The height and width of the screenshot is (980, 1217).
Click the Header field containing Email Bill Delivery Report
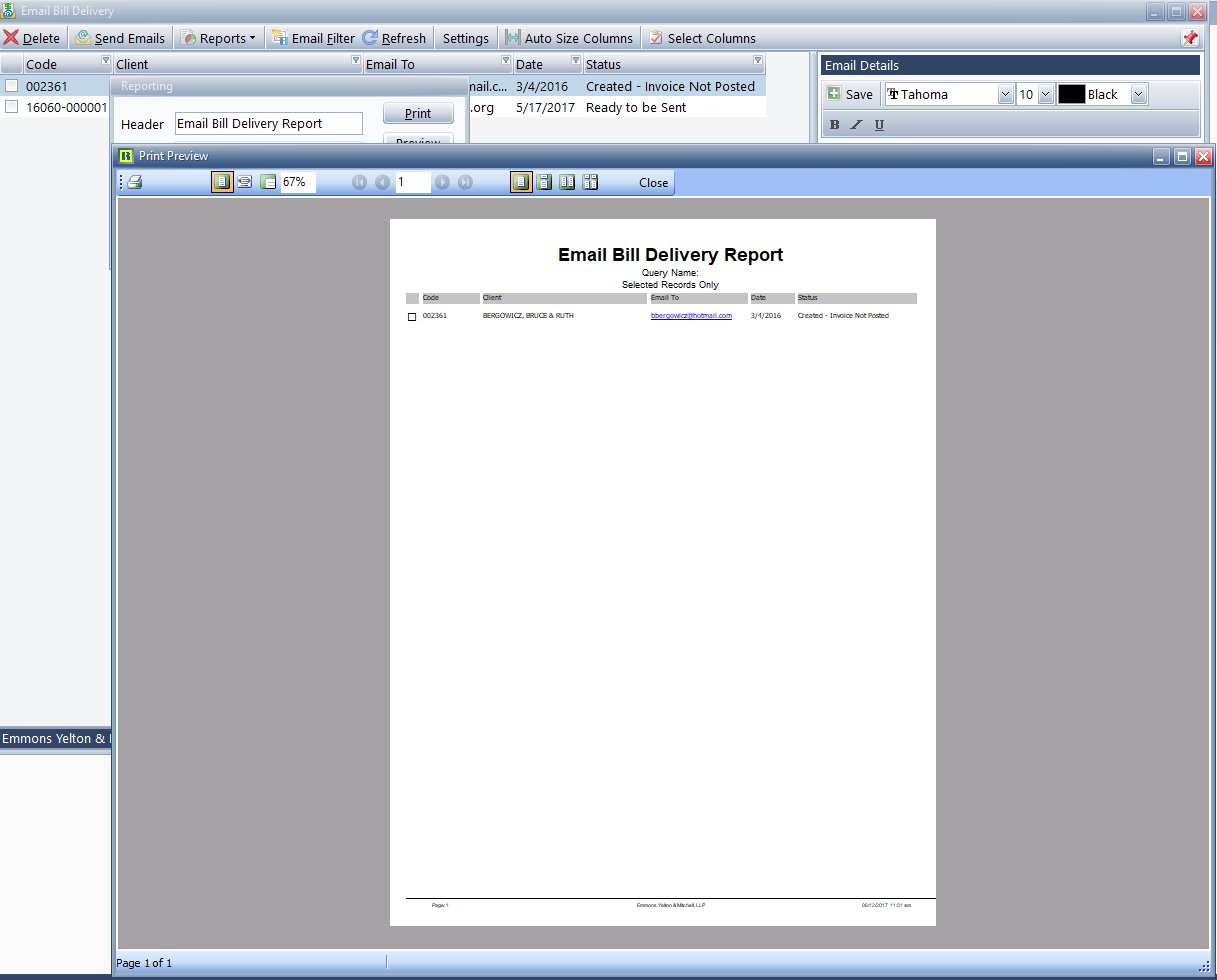coord(269,123)
